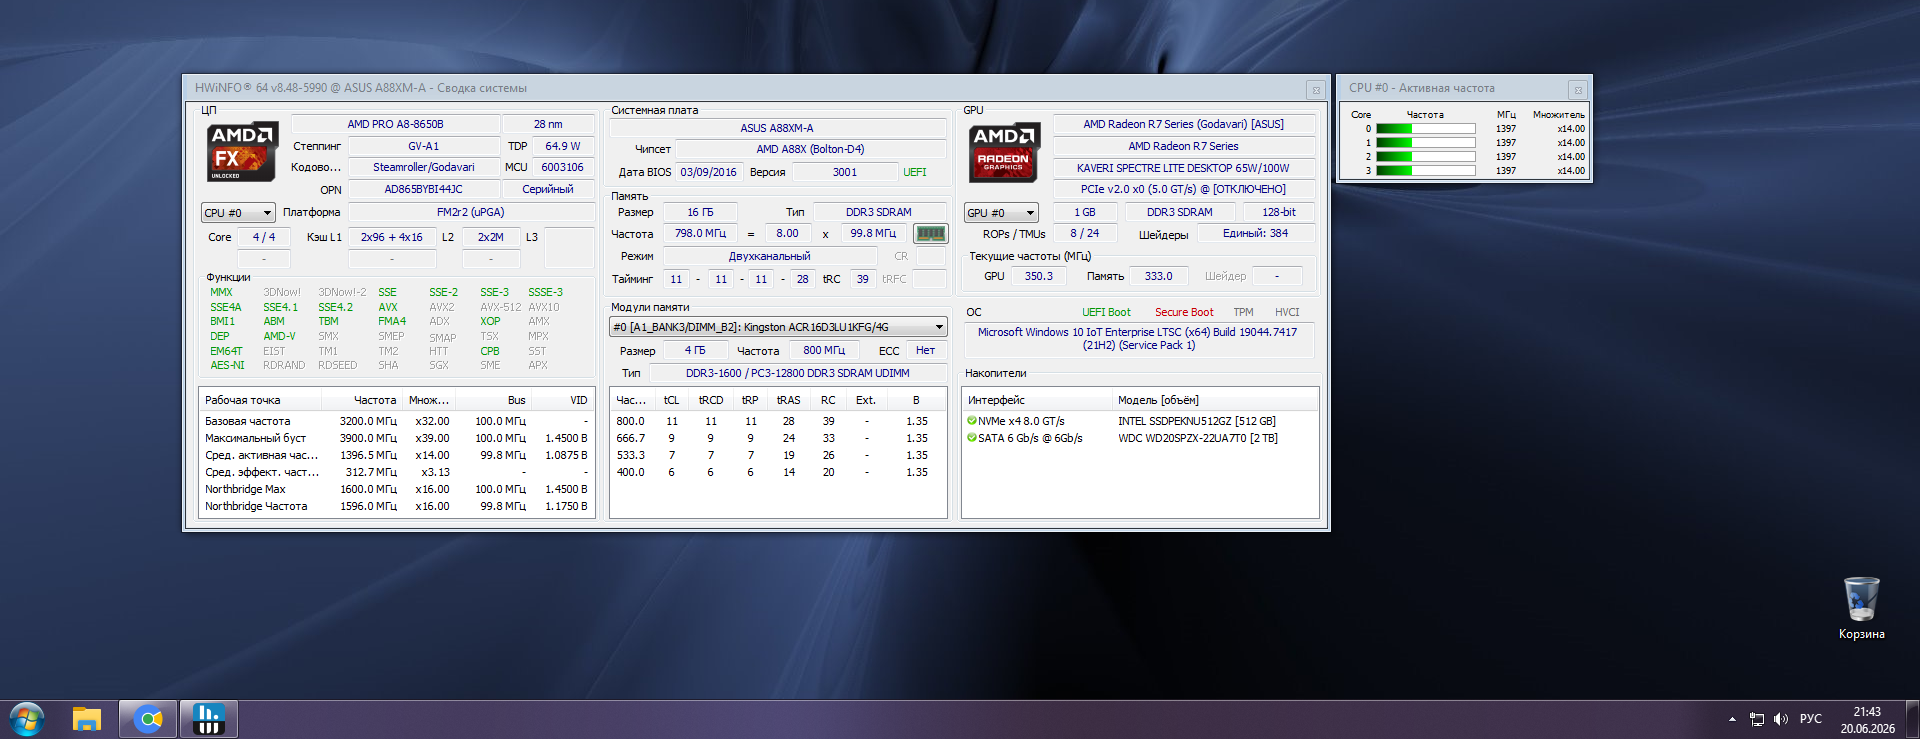Viewport: 1920px width, 739px height.
Task: Click the HVCI label
Action: pos(1287,312)
